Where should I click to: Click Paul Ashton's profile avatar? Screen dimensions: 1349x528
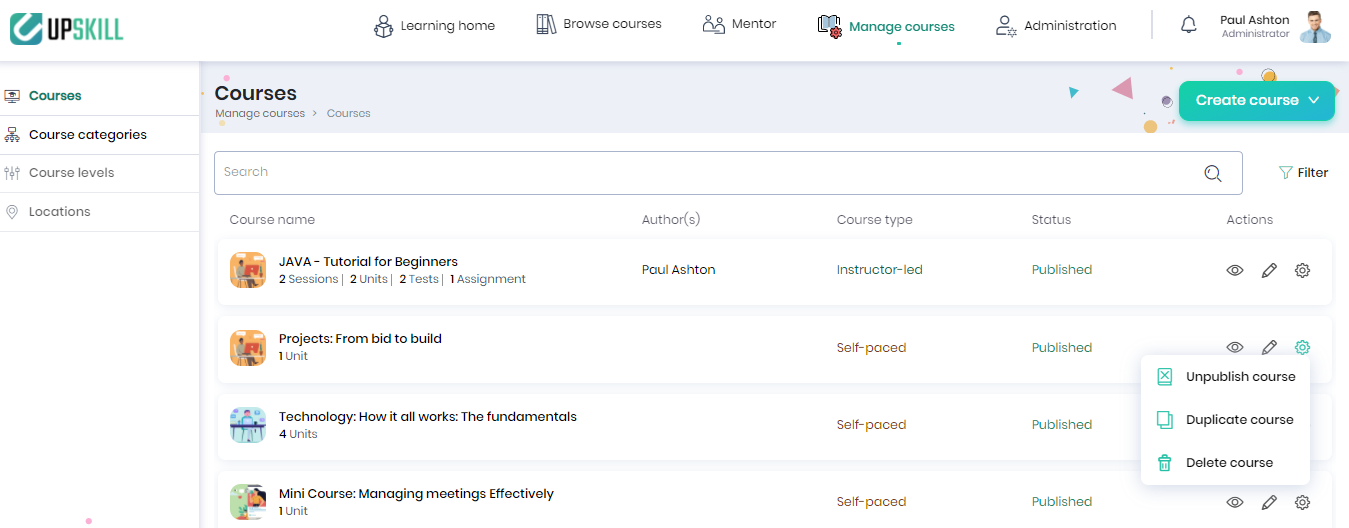(x=1315, y=27)
